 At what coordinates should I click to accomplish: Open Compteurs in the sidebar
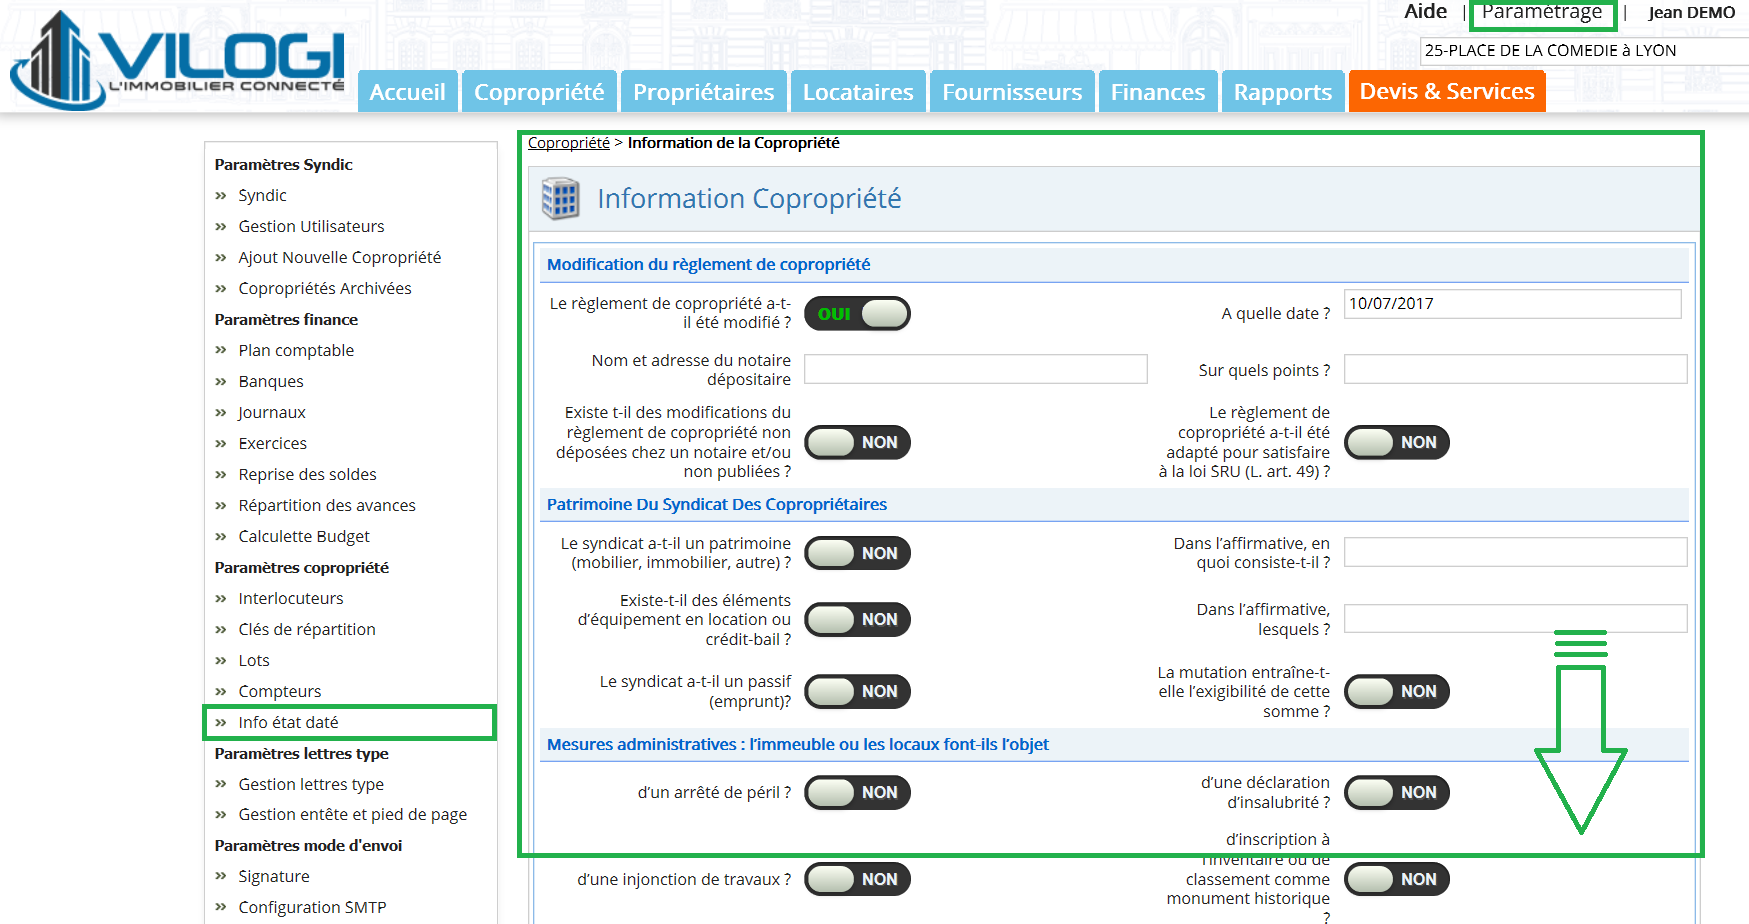280,691
